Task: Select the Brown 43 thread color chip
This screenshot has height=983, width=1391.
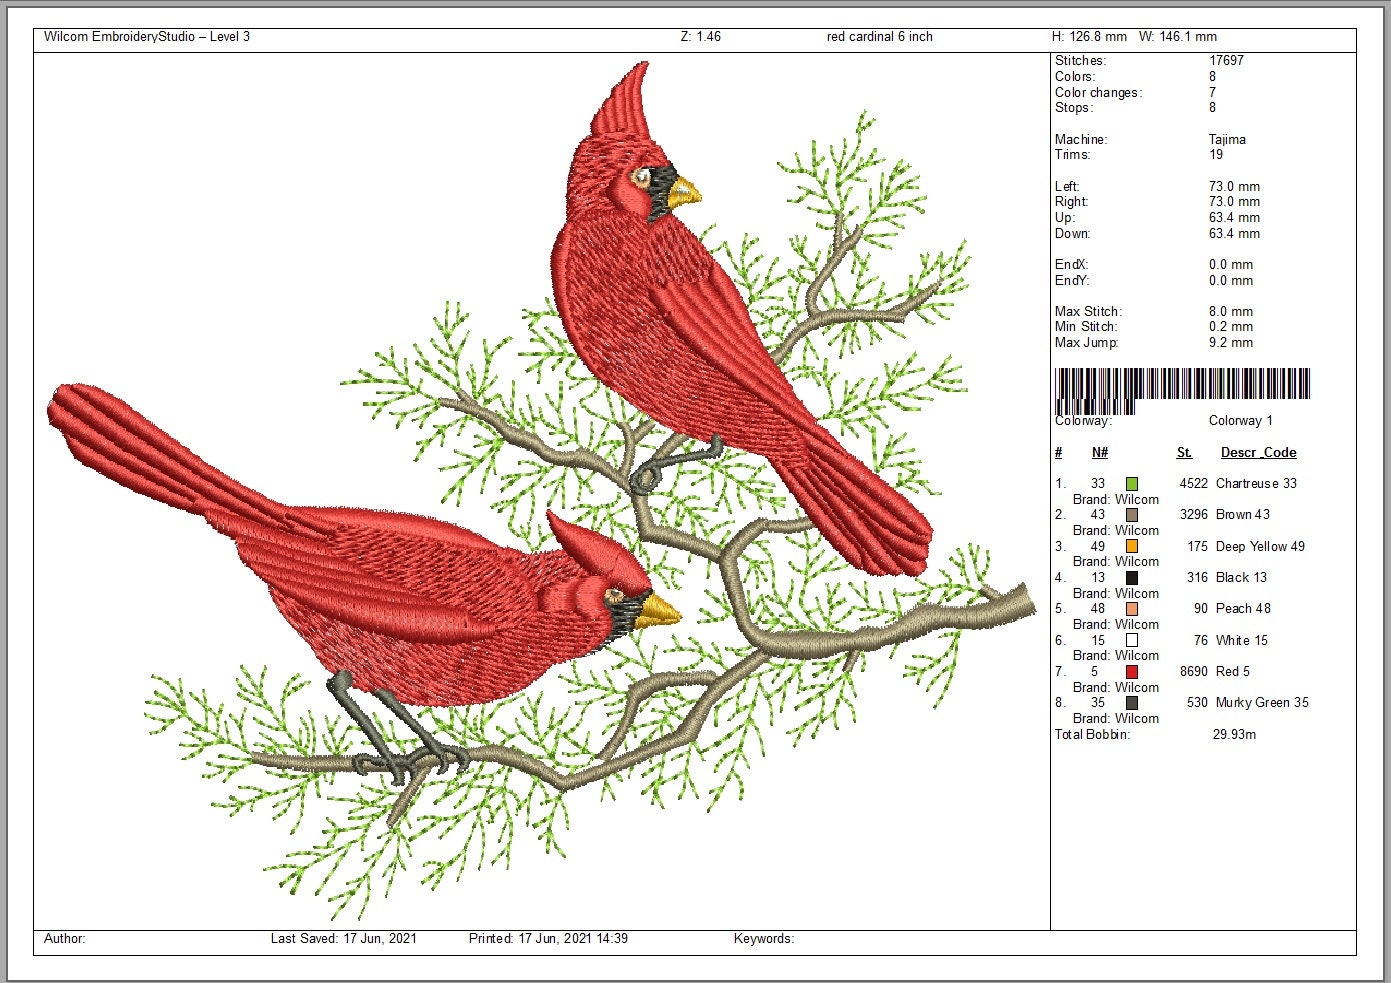Action: coord(1131,514)
